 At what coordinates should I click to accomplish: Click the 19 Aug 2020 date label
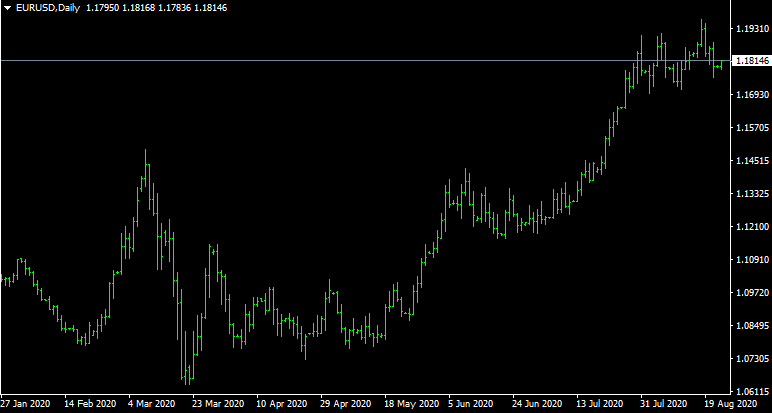[x=730, y=404]
